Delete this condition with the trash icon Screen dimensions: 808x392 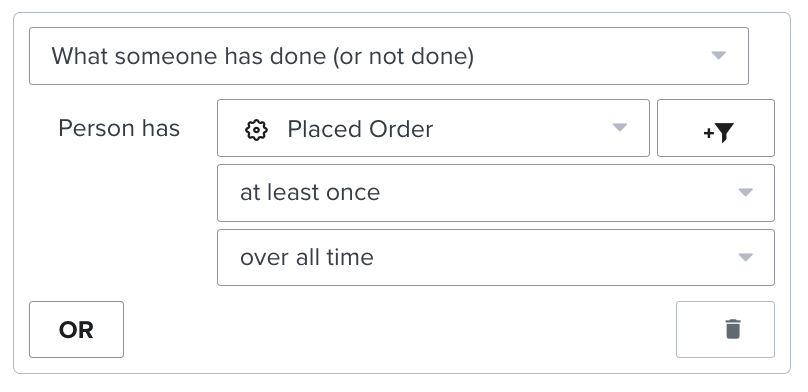click(733, 329)
